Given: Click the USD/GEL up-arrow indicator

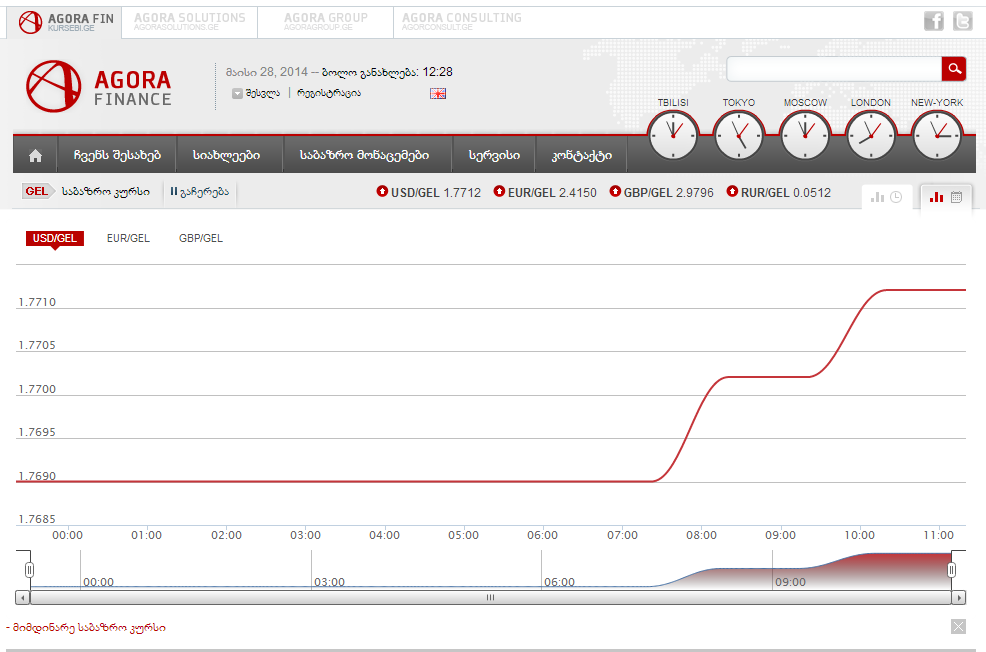Looking at the screenshot, I should 382,191.
